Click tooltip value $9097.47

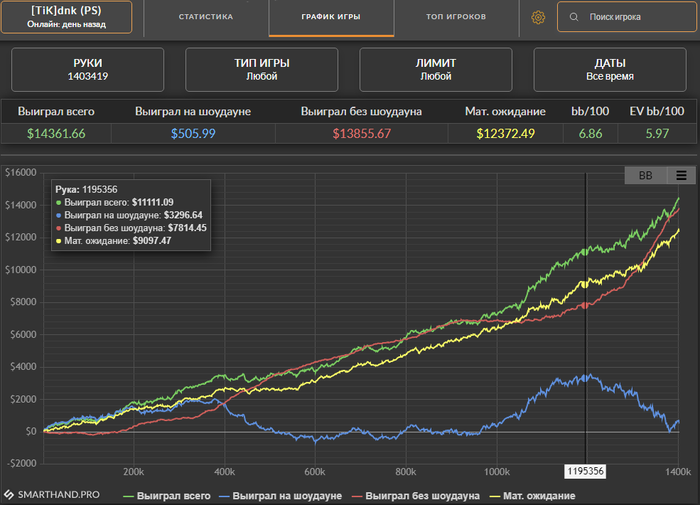click(152, 241)
